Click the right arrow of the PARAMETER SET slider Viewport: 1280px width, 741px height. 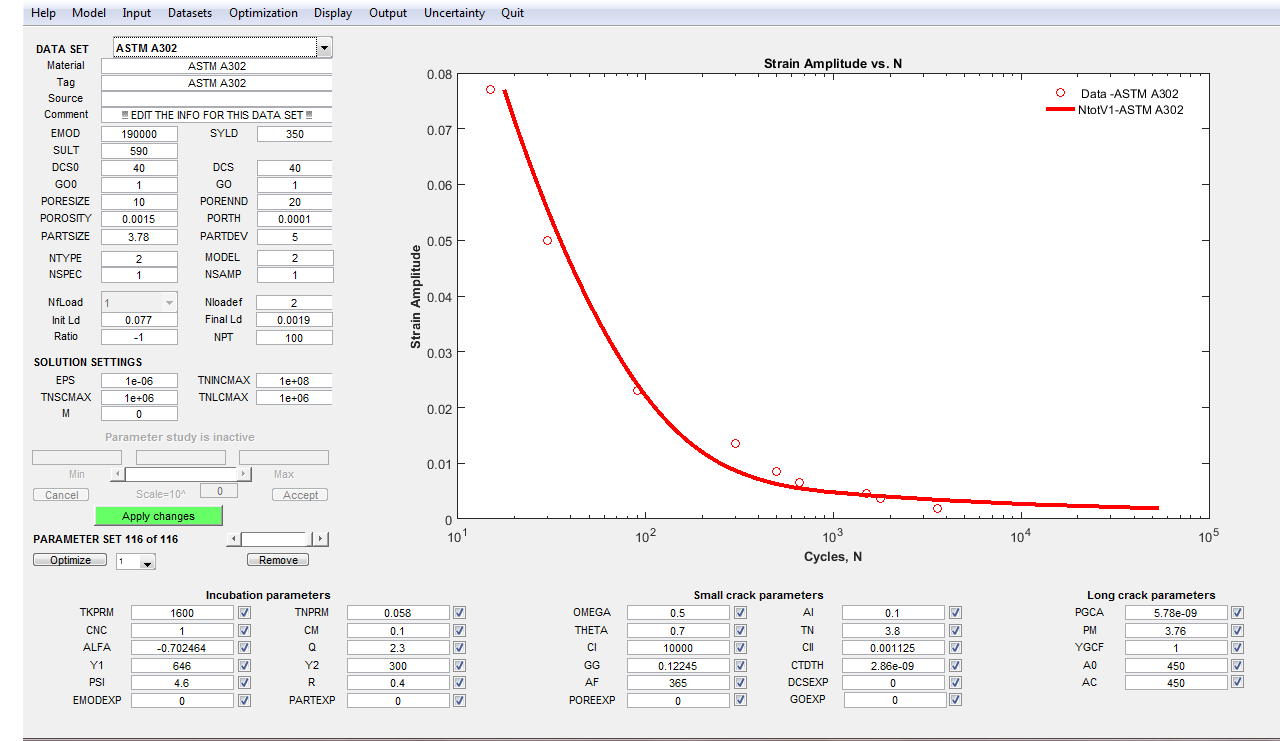tap(320, 539)
